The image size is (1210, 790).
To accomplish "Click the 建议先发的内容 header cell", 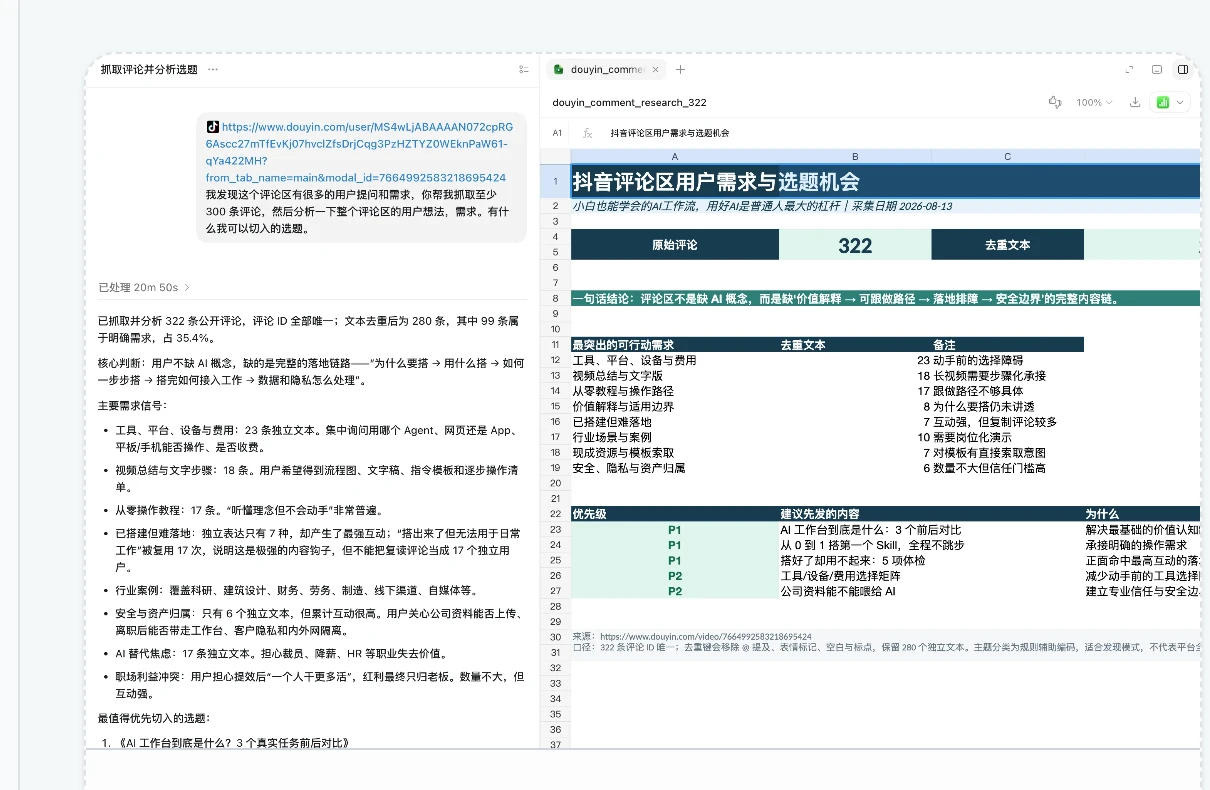I will 931,514.
